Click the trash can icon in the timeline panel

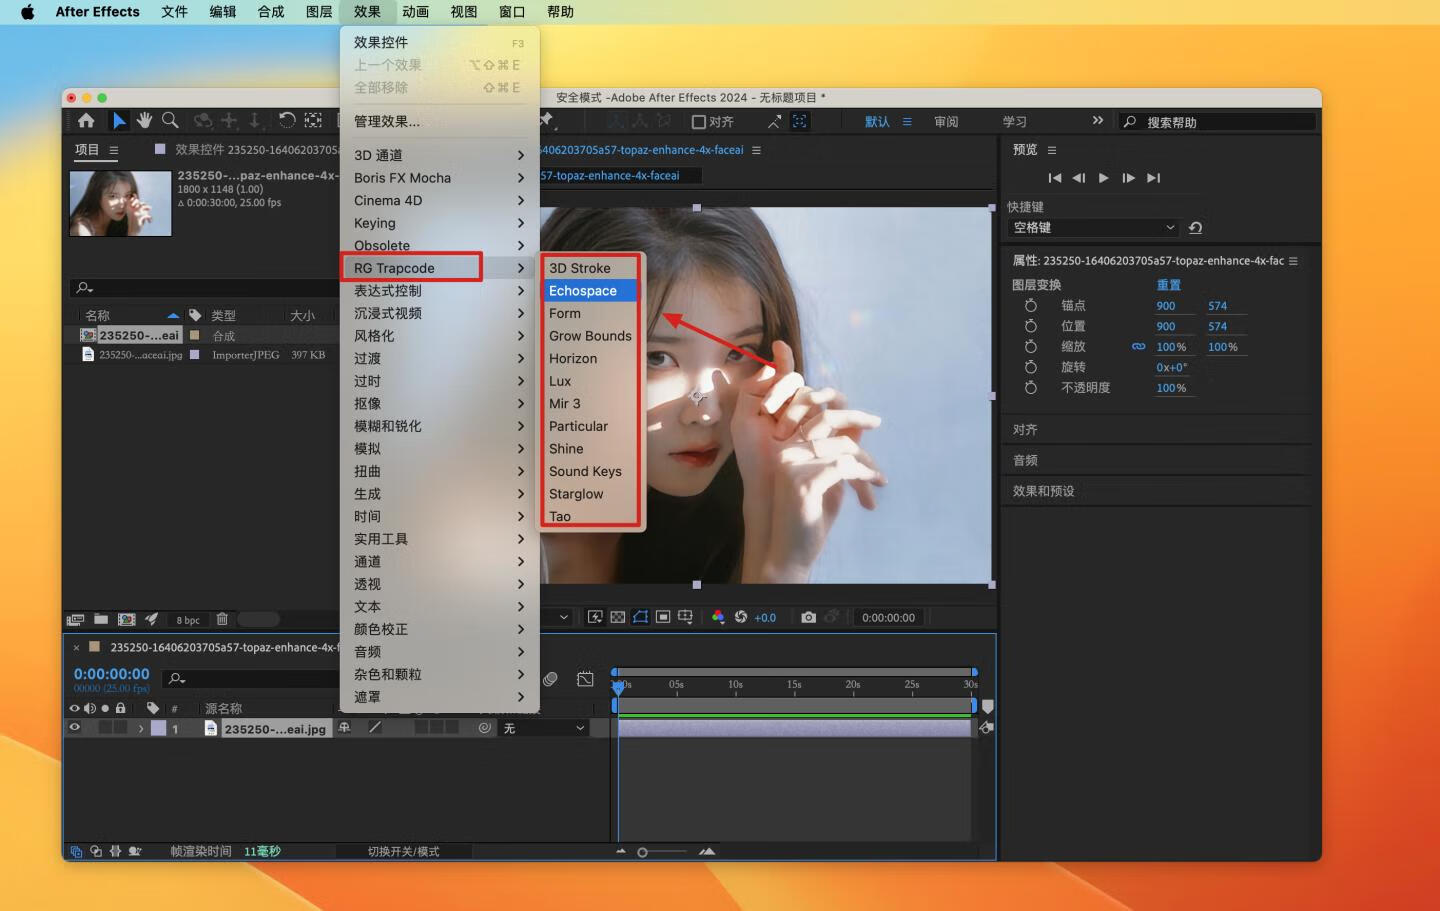click(222, 619)
